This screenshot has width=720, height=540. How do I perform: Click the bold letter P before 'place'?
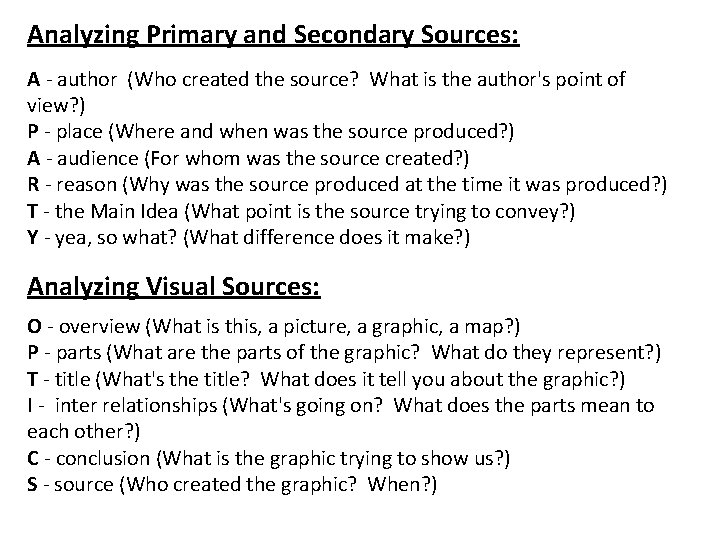point(33,131)
